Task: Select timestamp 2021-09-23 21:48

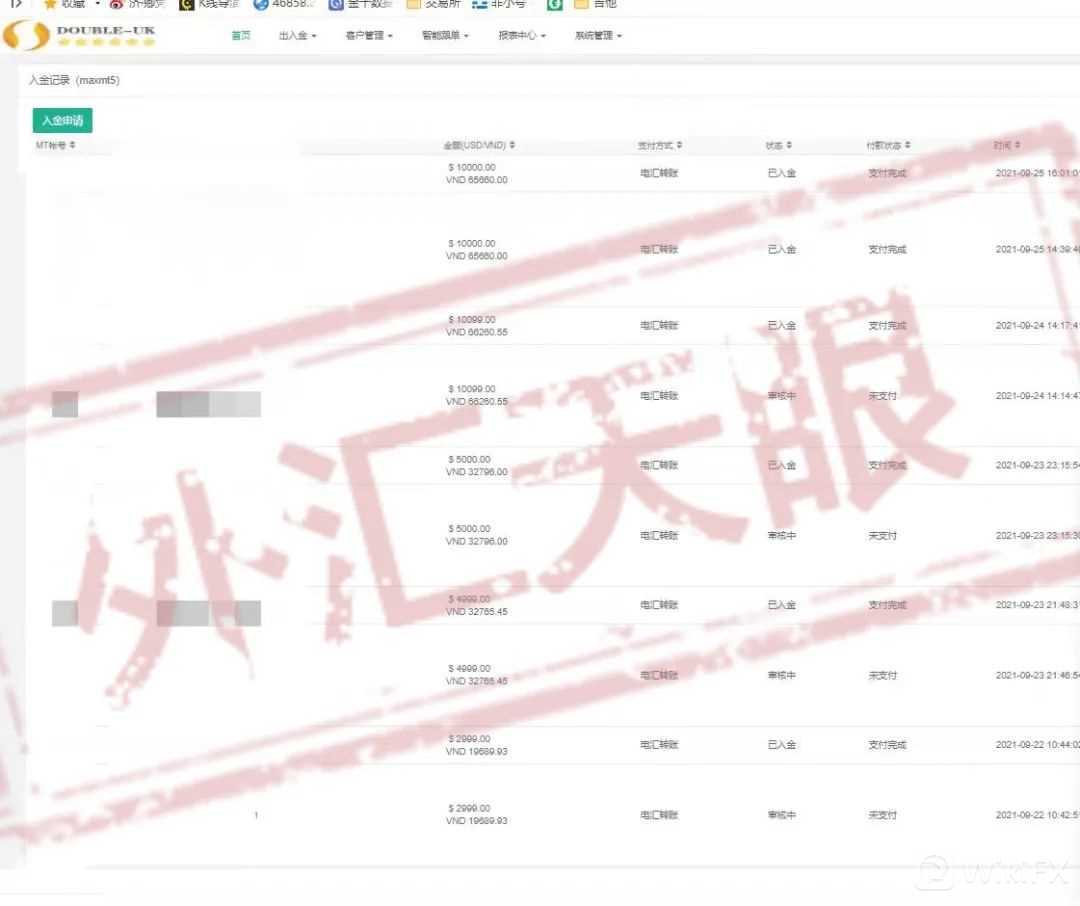Action: pos(1037,605)
